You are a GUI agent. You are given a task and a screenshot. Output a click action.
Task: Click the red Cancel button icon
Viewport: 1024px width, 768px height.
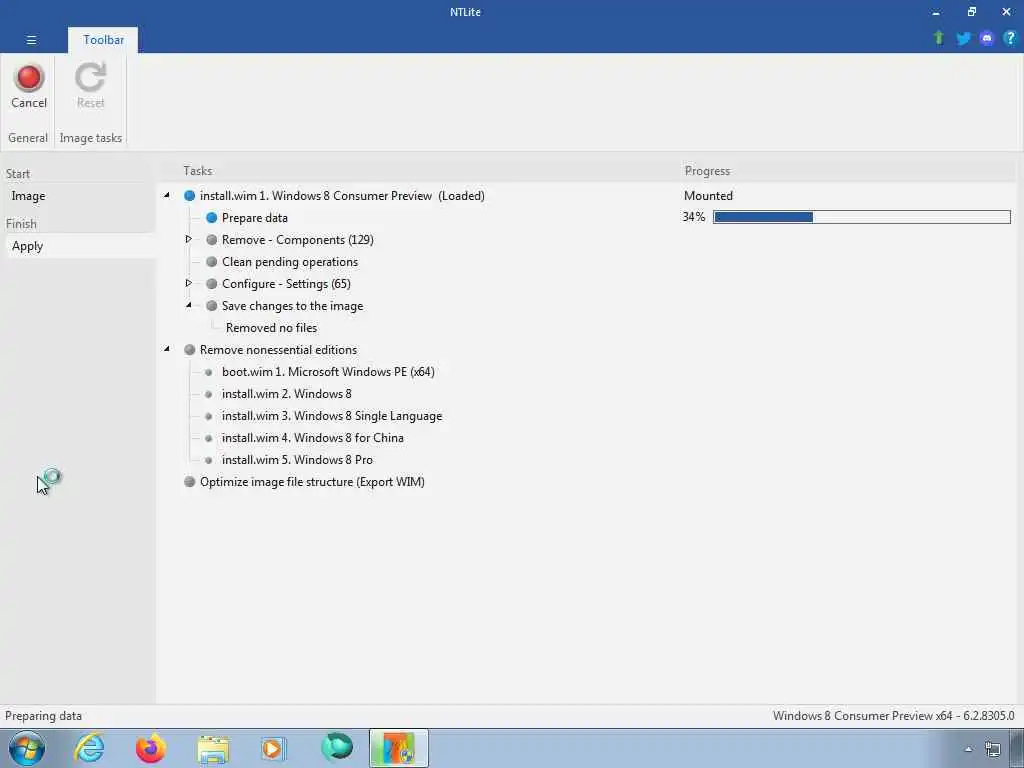(x=29, y=78)
